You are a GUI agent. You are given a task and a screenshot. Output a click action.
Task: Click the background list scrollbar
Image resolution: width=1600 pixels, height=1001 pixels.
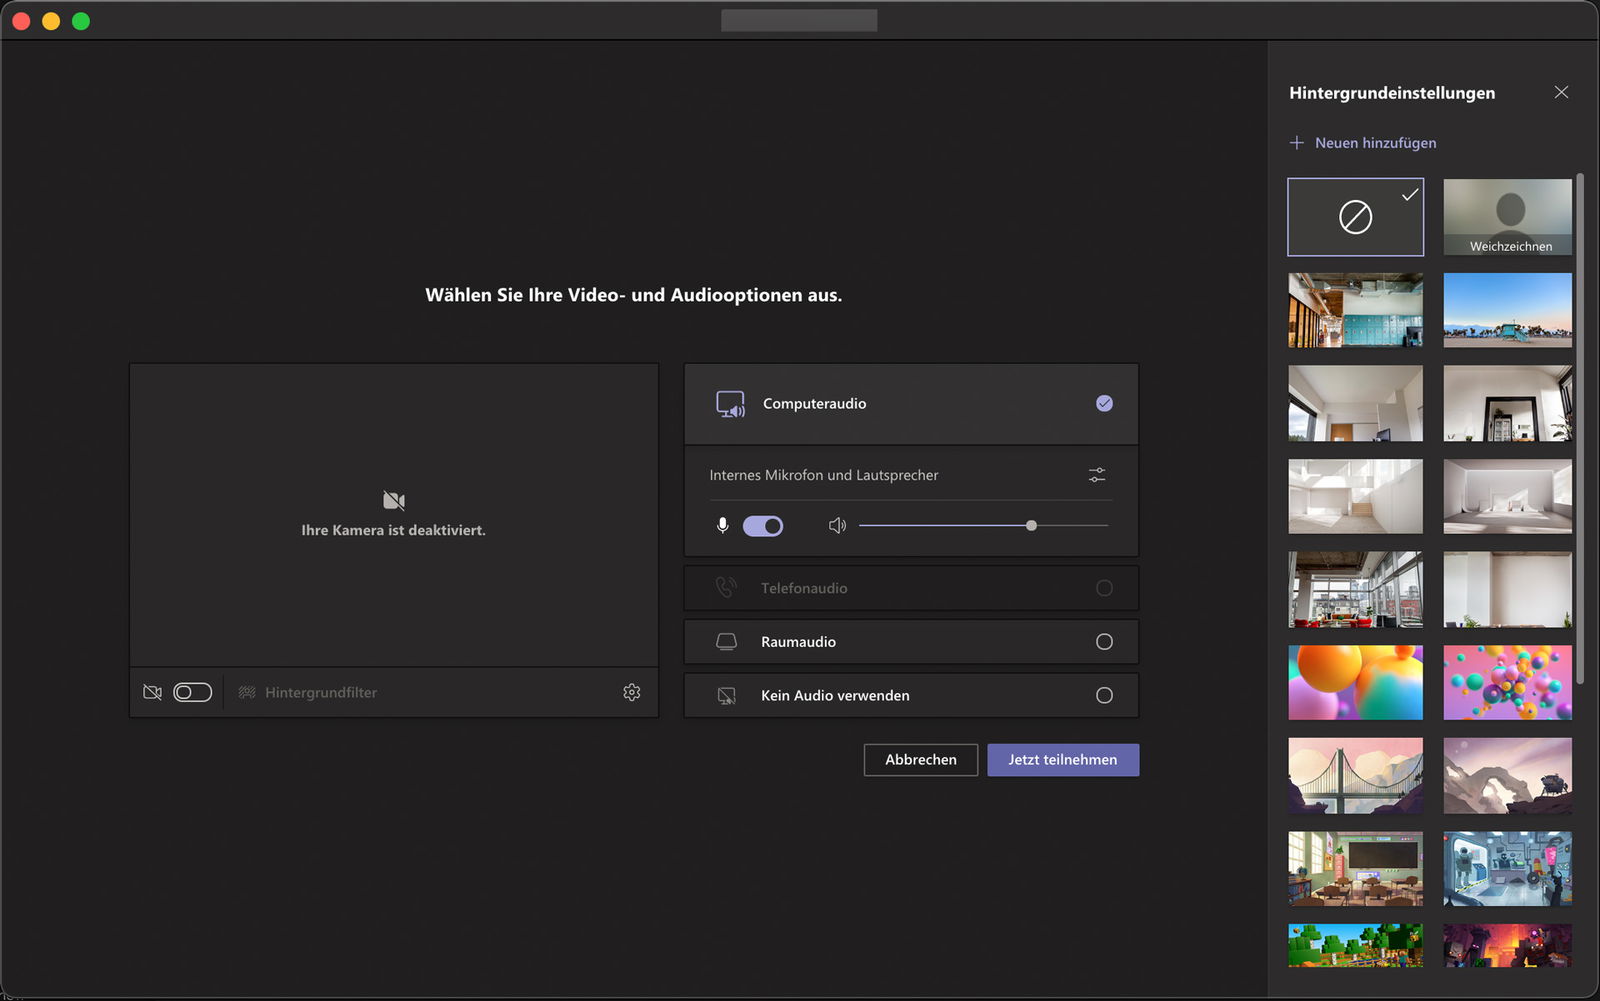pos(1580,430)
